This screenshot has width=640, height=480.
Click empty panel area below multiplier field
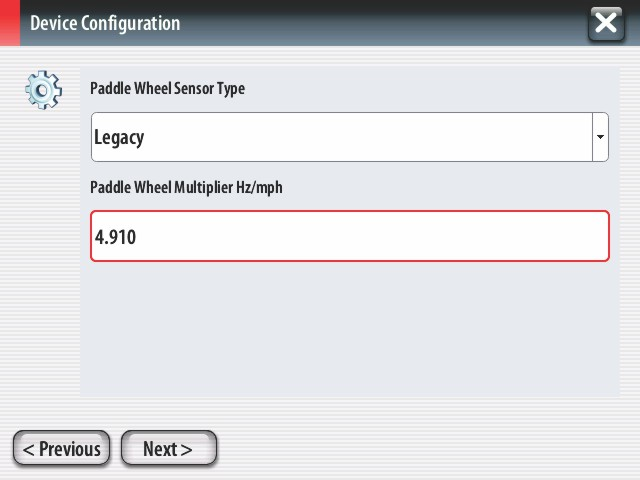[350, 329]
